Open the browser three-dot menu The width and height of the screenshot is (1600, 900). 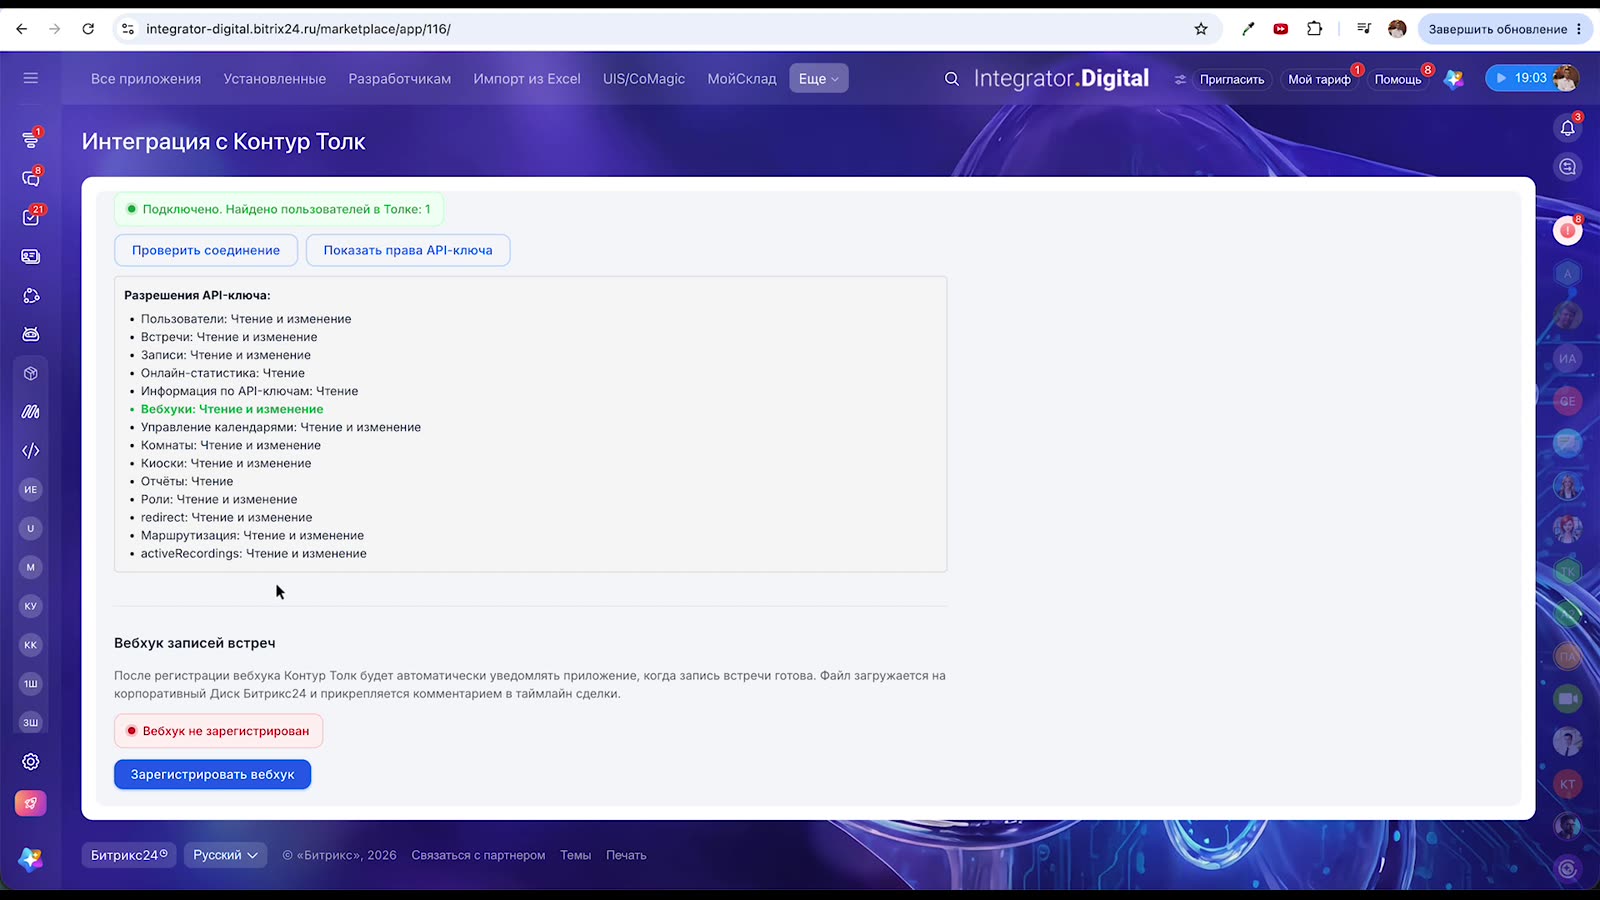1579,29
